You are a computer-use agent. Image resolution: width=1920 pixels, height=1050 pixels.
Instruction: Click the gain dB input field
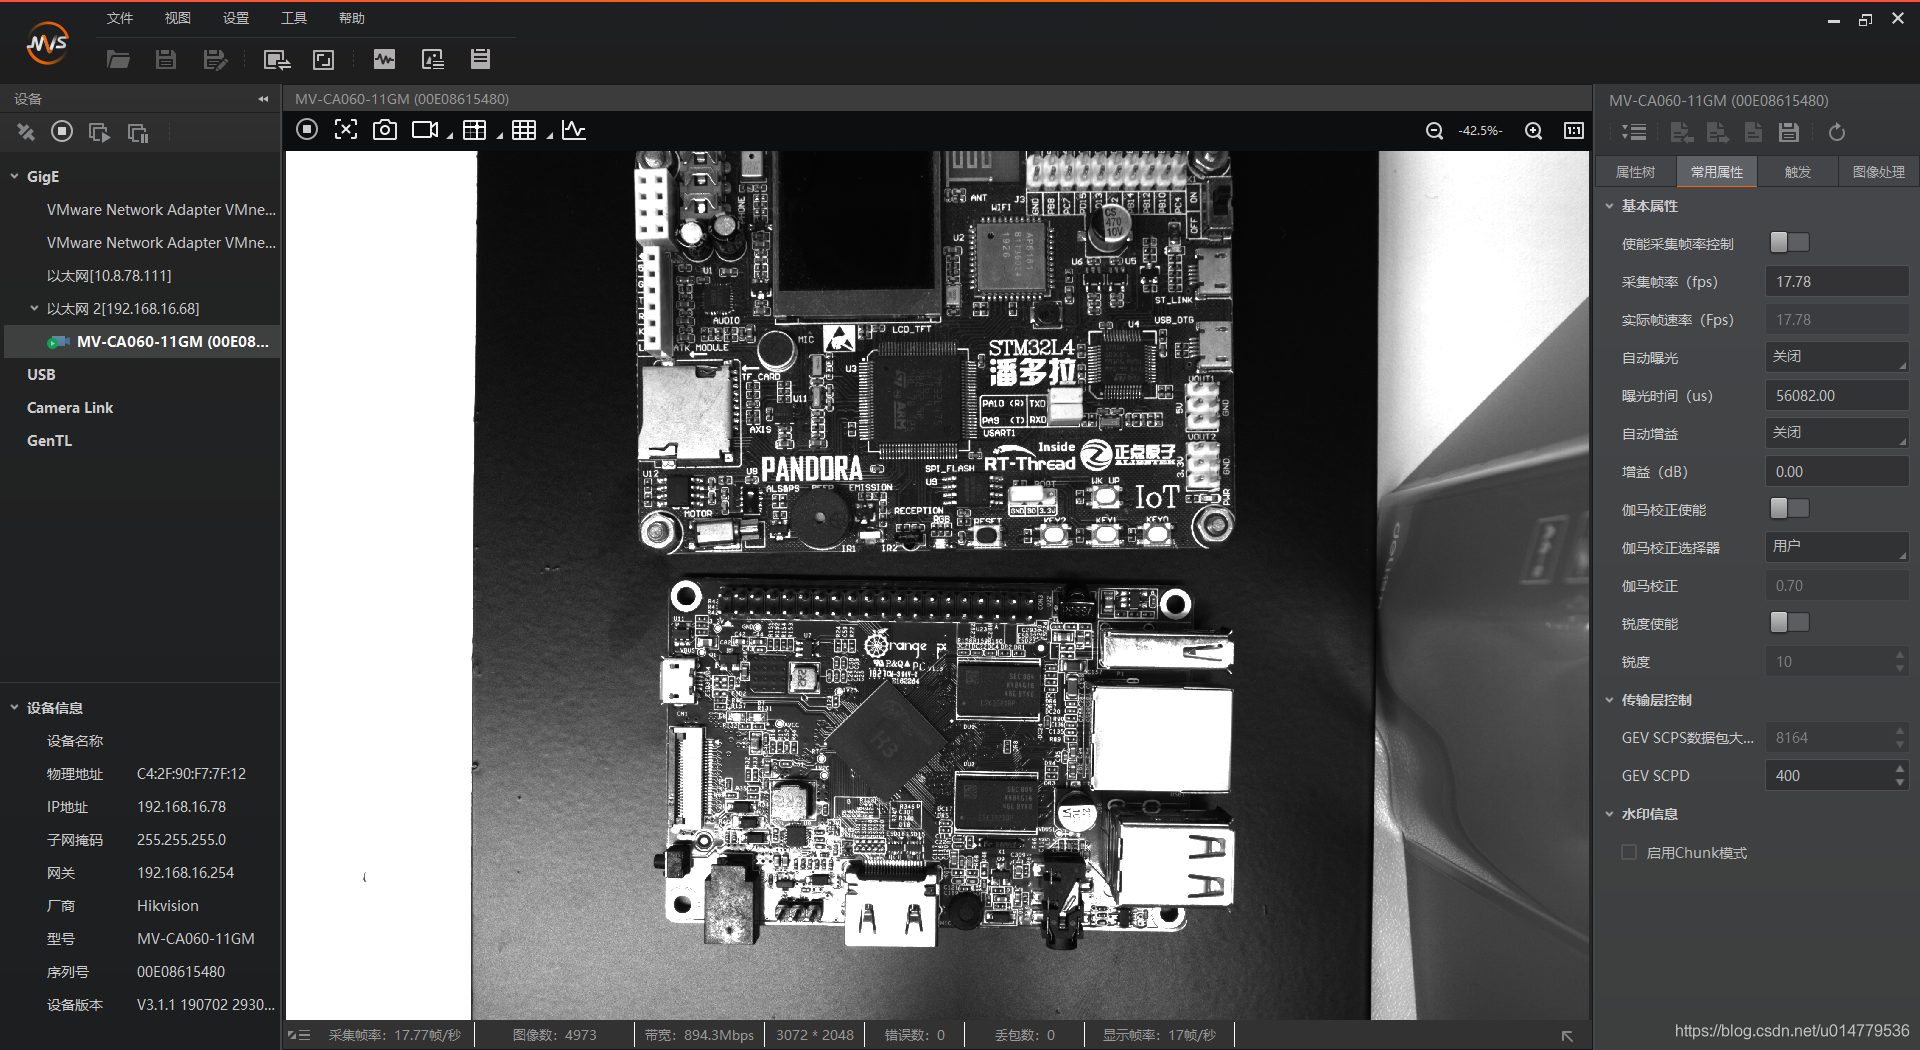click(x=1837, y=471)
